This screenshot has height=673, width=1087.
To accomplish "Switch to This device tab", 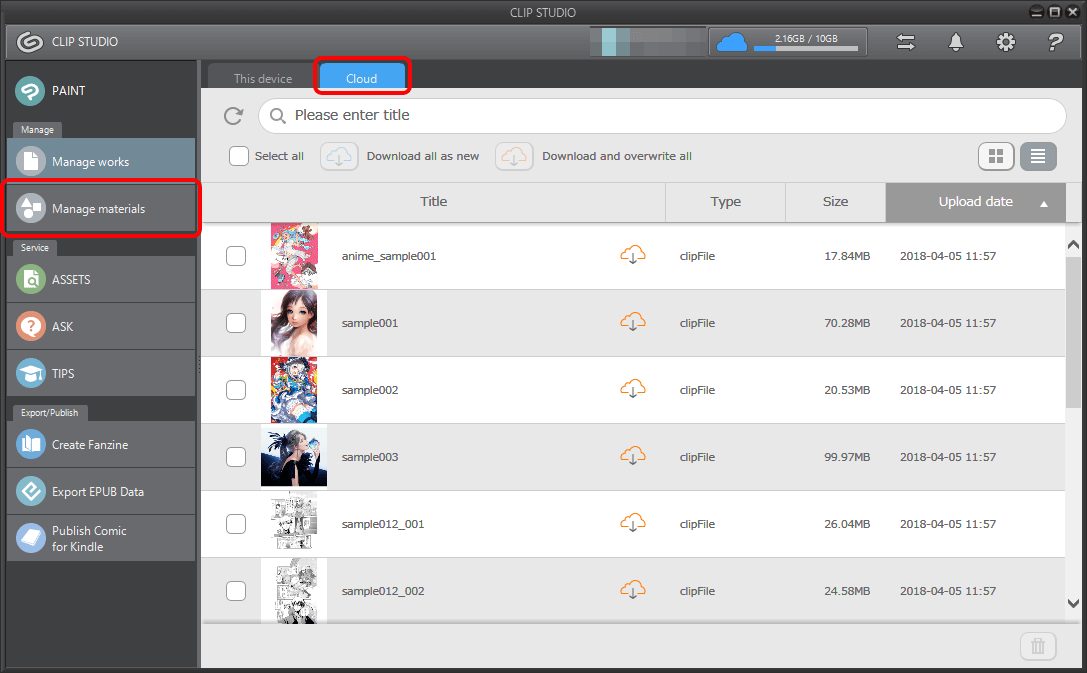I will coord(263,78).
